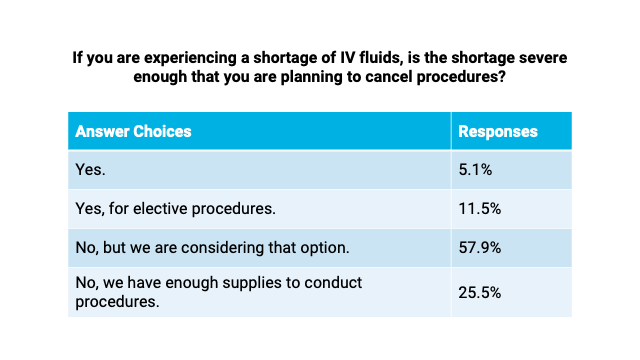Image resolution: width=640 pixels, height=360 pixels.
Task: Click the 'Yes.' answer choice cell
Action: click(x=259, y=169)
